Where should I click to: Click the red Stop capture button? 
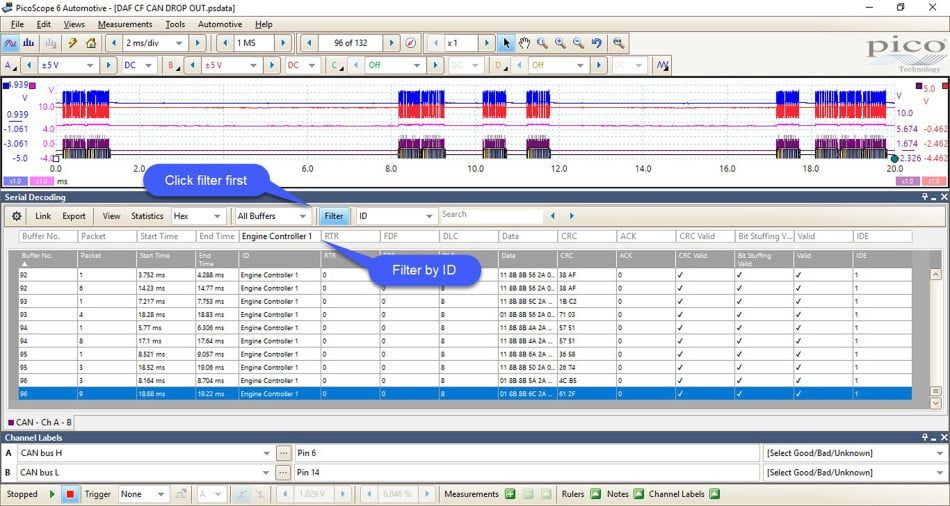tap(70, 494)
